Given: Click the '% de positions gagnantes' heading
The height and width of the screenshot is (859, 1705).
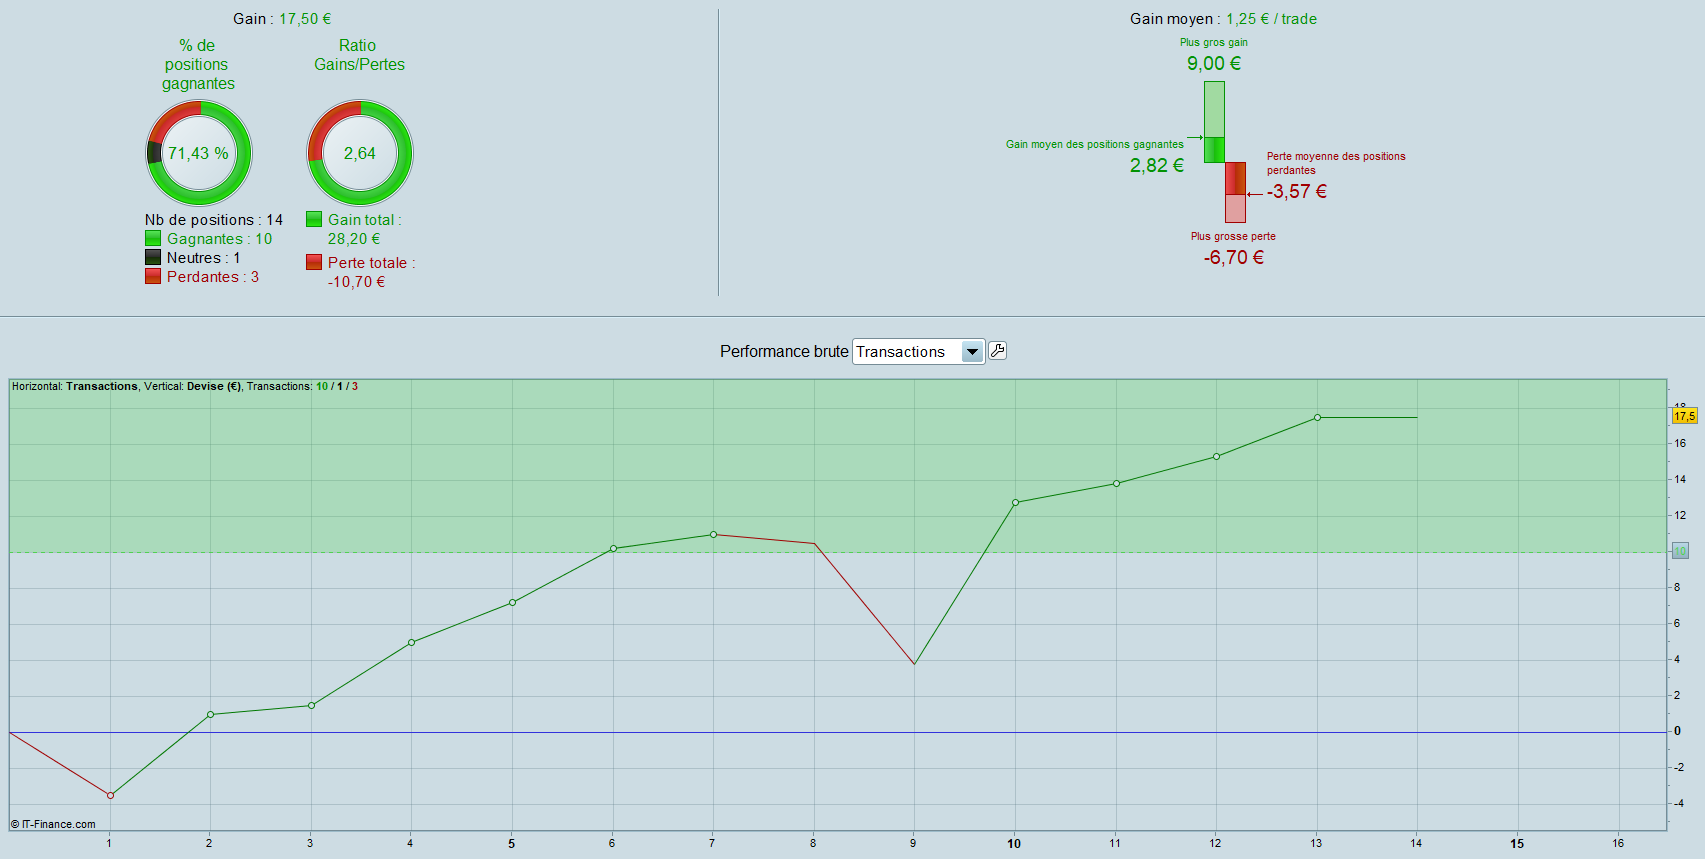Looking at the screenshot, I should [198, 65].
